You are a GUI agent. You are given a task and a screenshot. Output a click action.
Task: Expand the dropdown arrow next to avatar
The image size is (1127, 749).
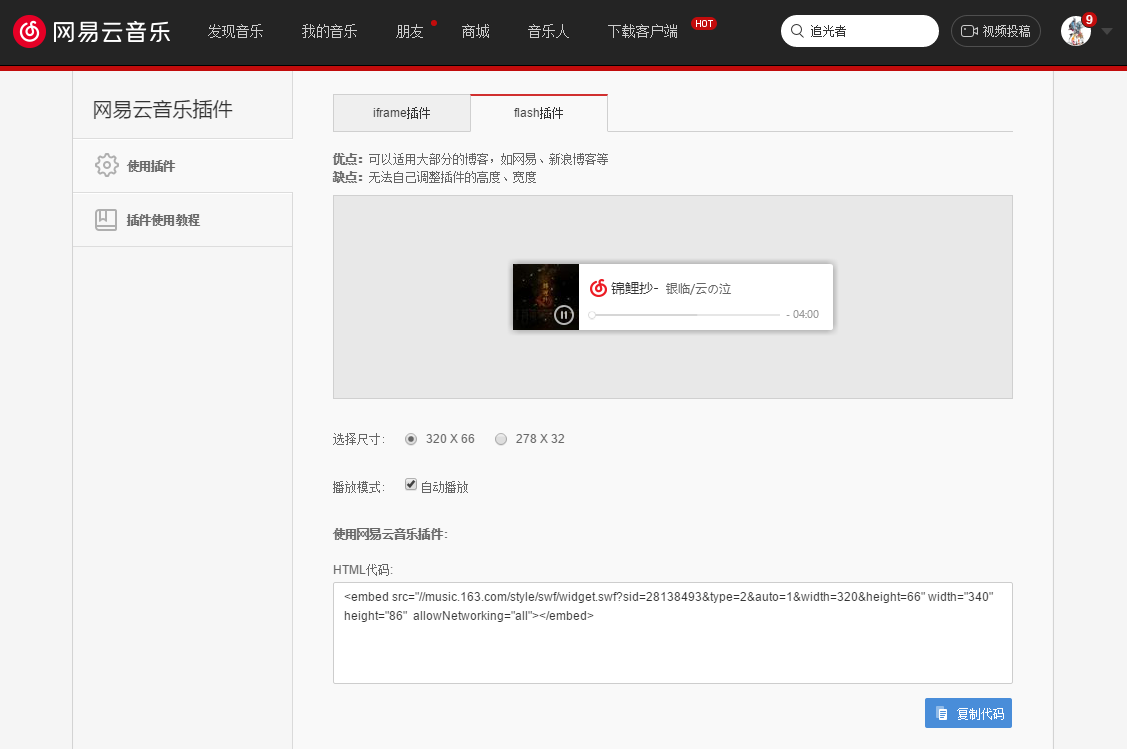(1106, 31)
